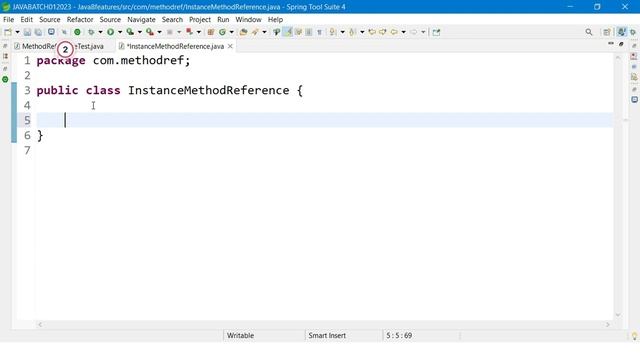Click the red relaunch toolbar icon
The height and width of the screenshot is (360, 640).
pyautogui.click(x=189, y=32)
